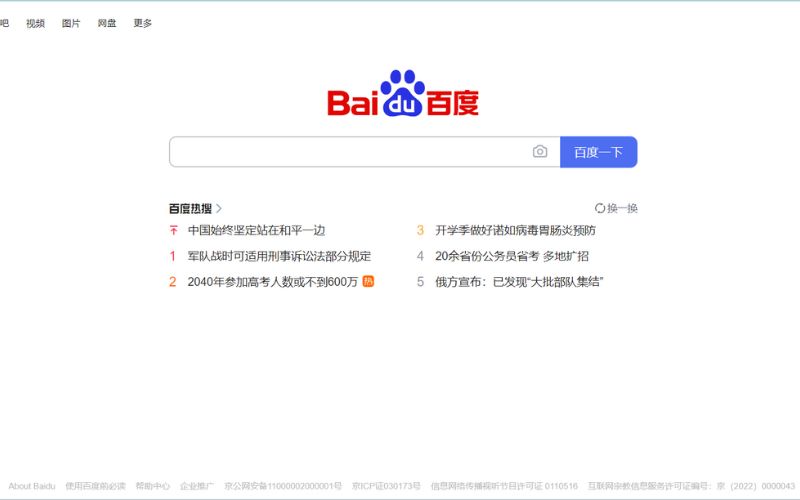This screenshot has width=800, height=500.
Task: Open 互联网宗教信息服务许可证编号 footer link
Action: 691,486
